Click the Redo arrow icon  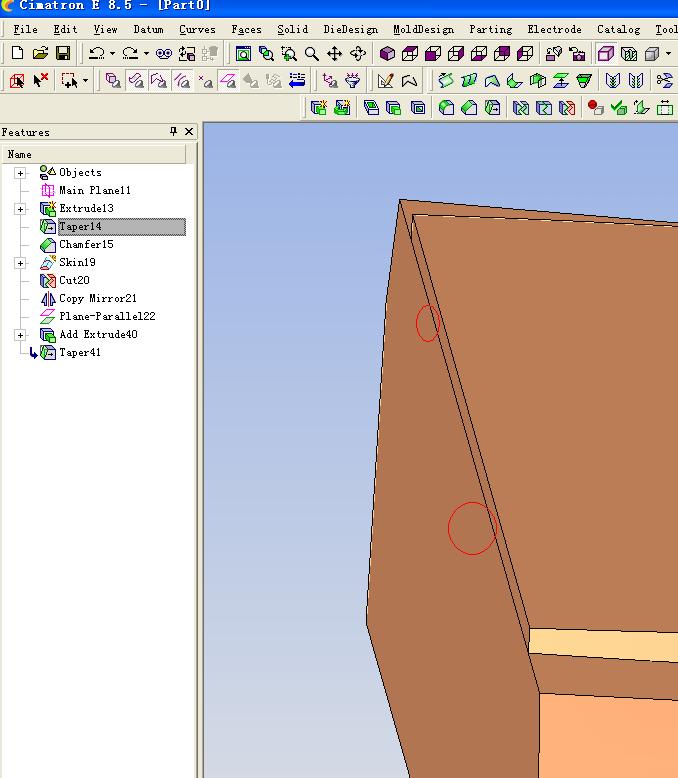[x=131, y=53]
